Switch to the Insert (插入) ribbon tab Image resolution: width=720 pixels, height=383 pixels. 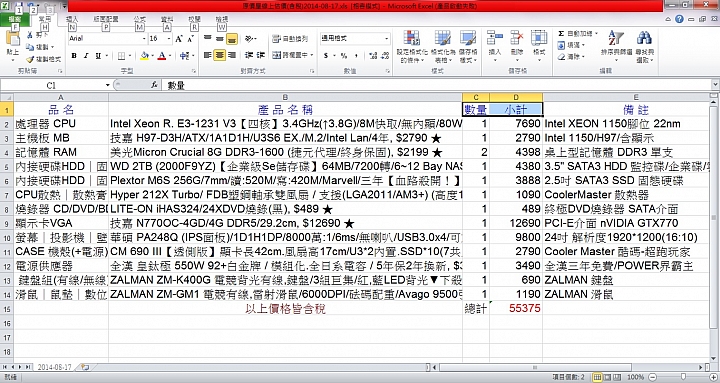click(72, 19)
